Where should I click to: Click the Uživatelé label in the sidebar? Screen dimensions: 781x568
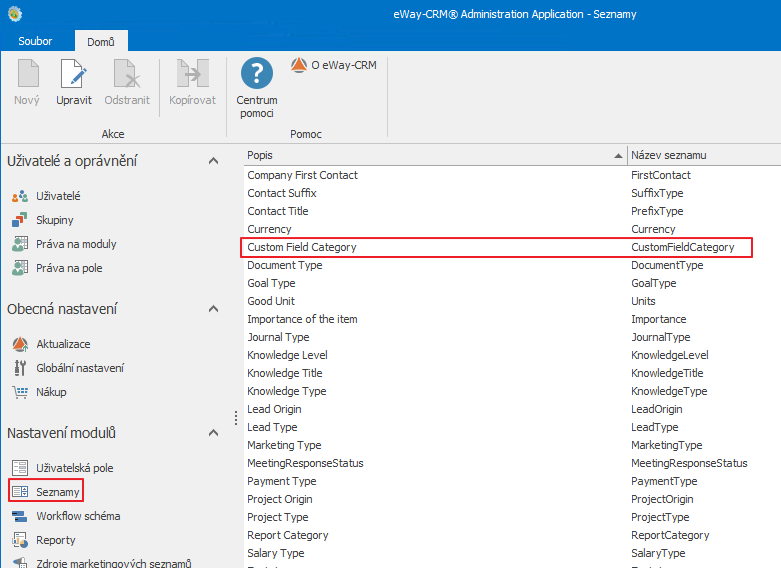(58, 196)
